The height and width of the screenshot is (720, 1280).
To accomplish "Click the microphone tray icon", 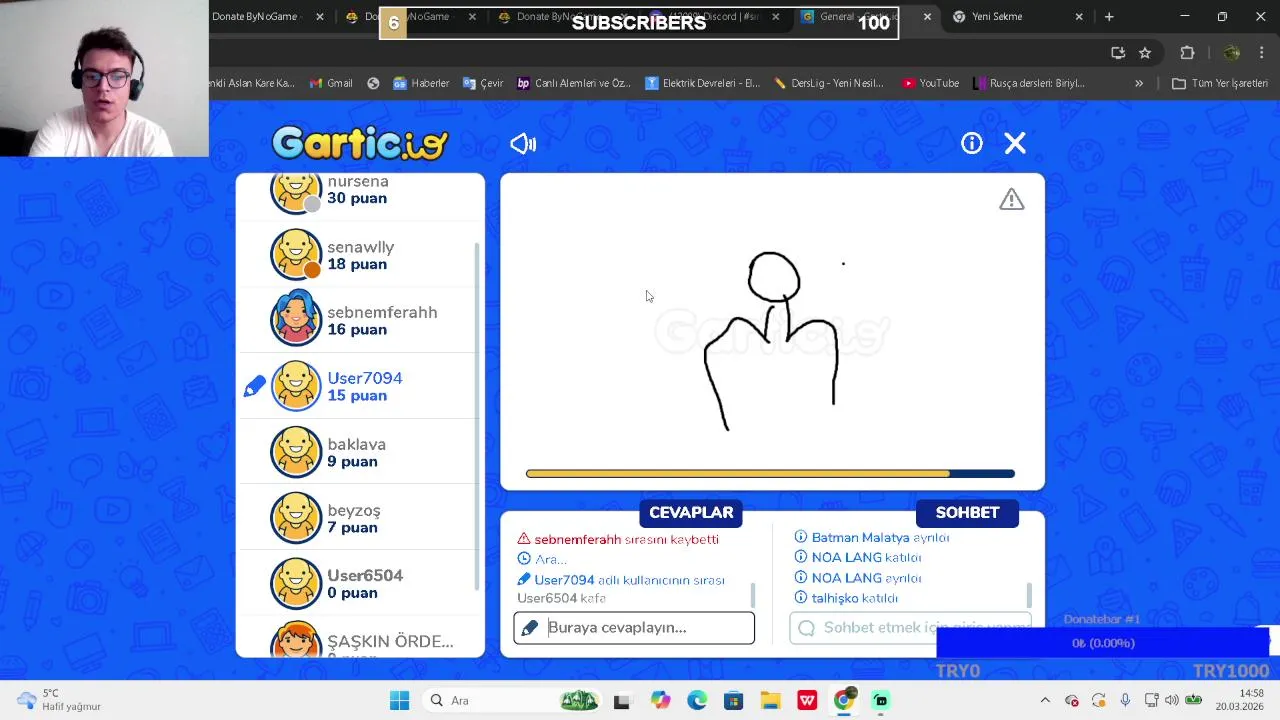I will pos(1125,700).
